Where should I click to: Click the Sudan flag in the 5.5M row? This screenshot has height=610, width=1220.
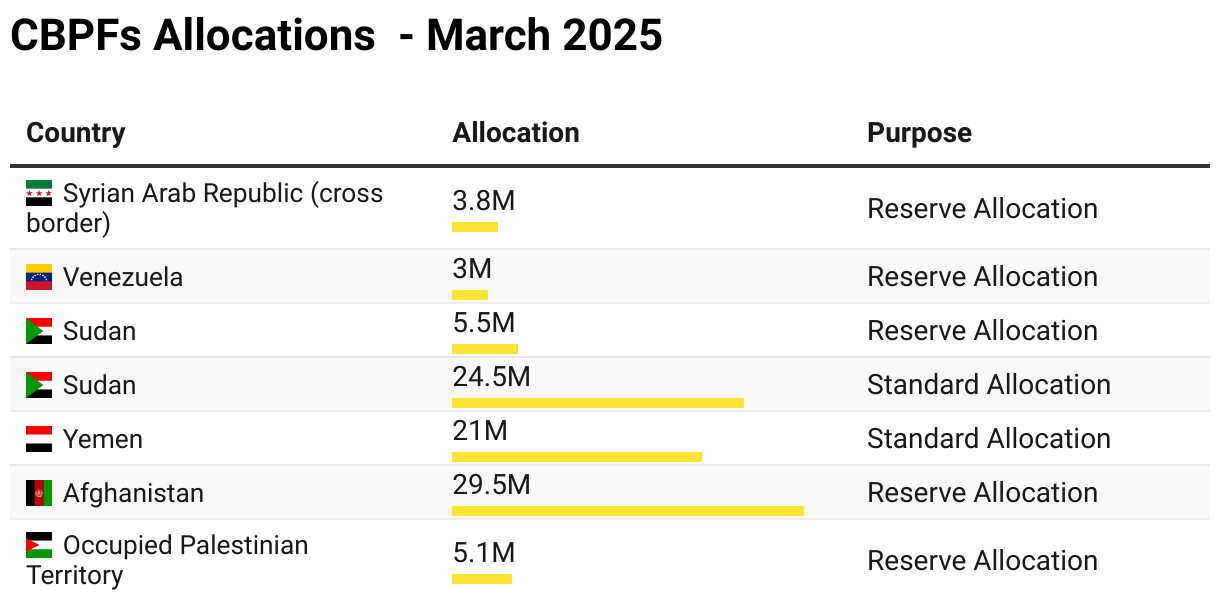(39, 331)
